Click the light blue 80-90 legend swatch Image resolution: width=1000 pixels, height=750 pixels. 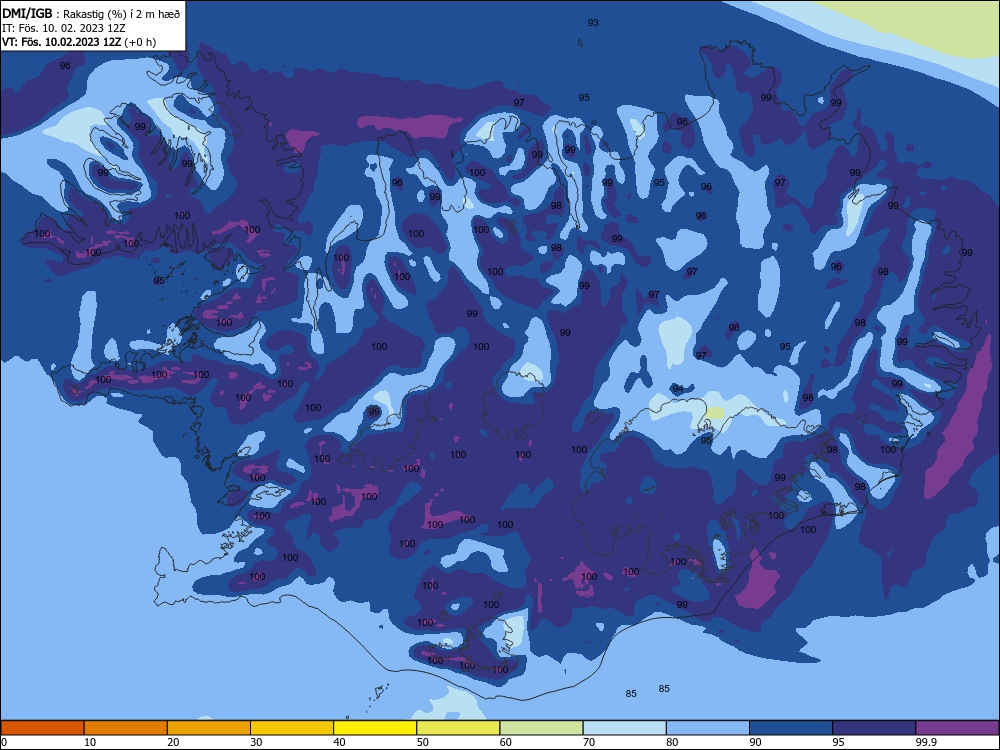coord(708,728)
